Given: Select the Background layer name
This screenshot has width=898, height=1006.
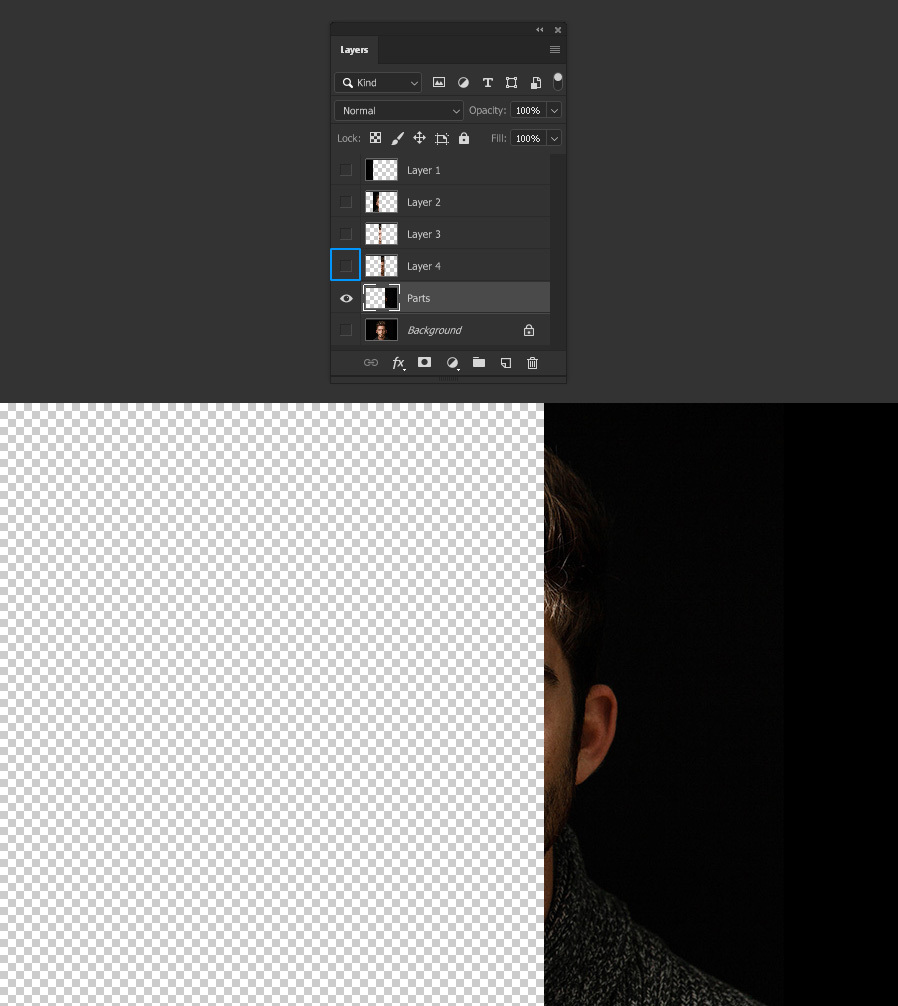Looking at the screenshot, I should pyautogui.click(x=434, y=330).
